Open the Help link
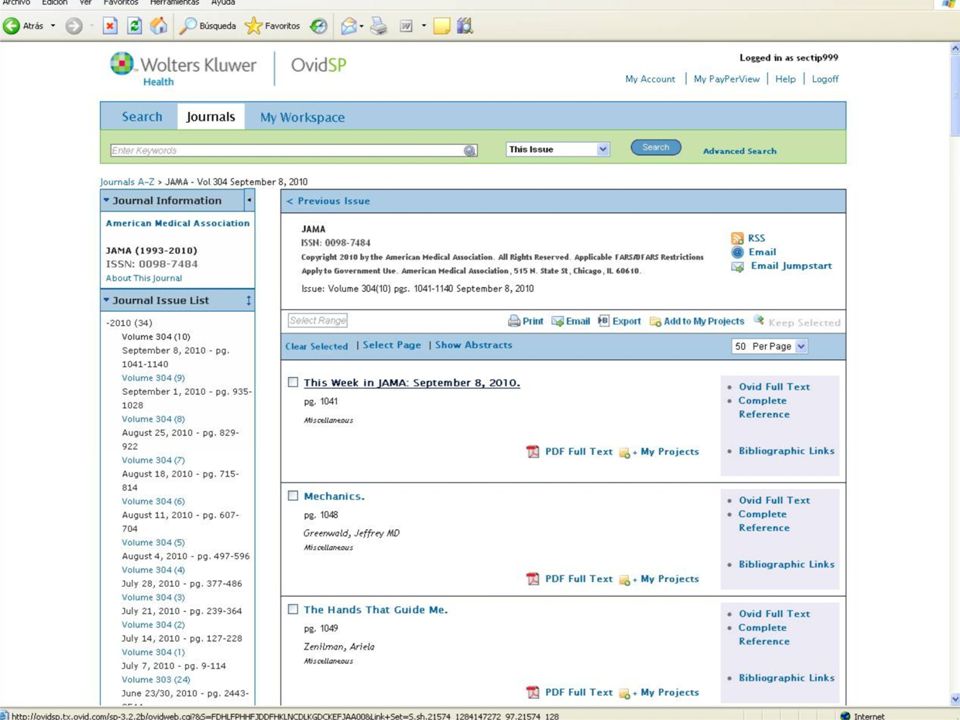Screen dimensions: 960x720 point(786,79)
